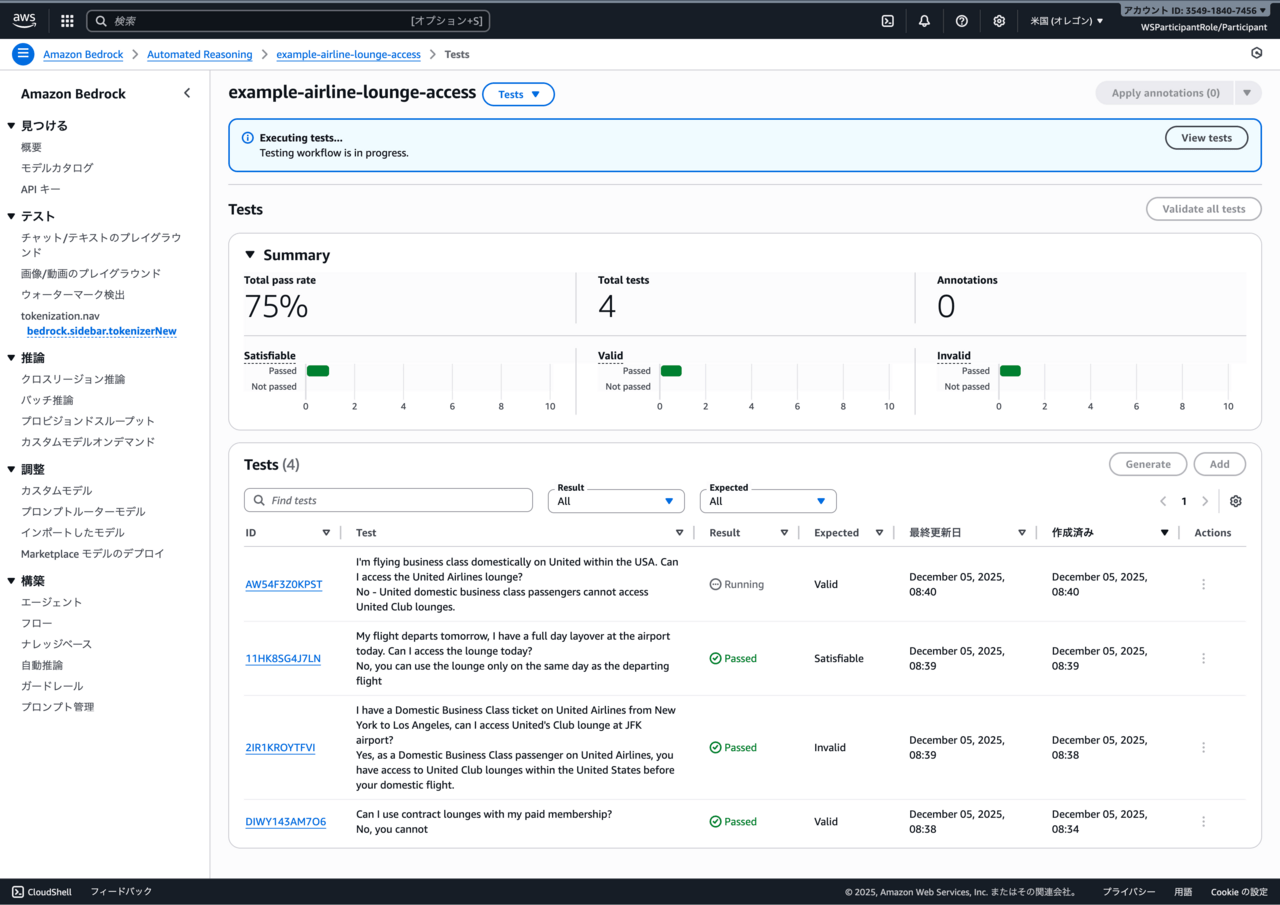Click the View tests button

[x=1206, y=138]
